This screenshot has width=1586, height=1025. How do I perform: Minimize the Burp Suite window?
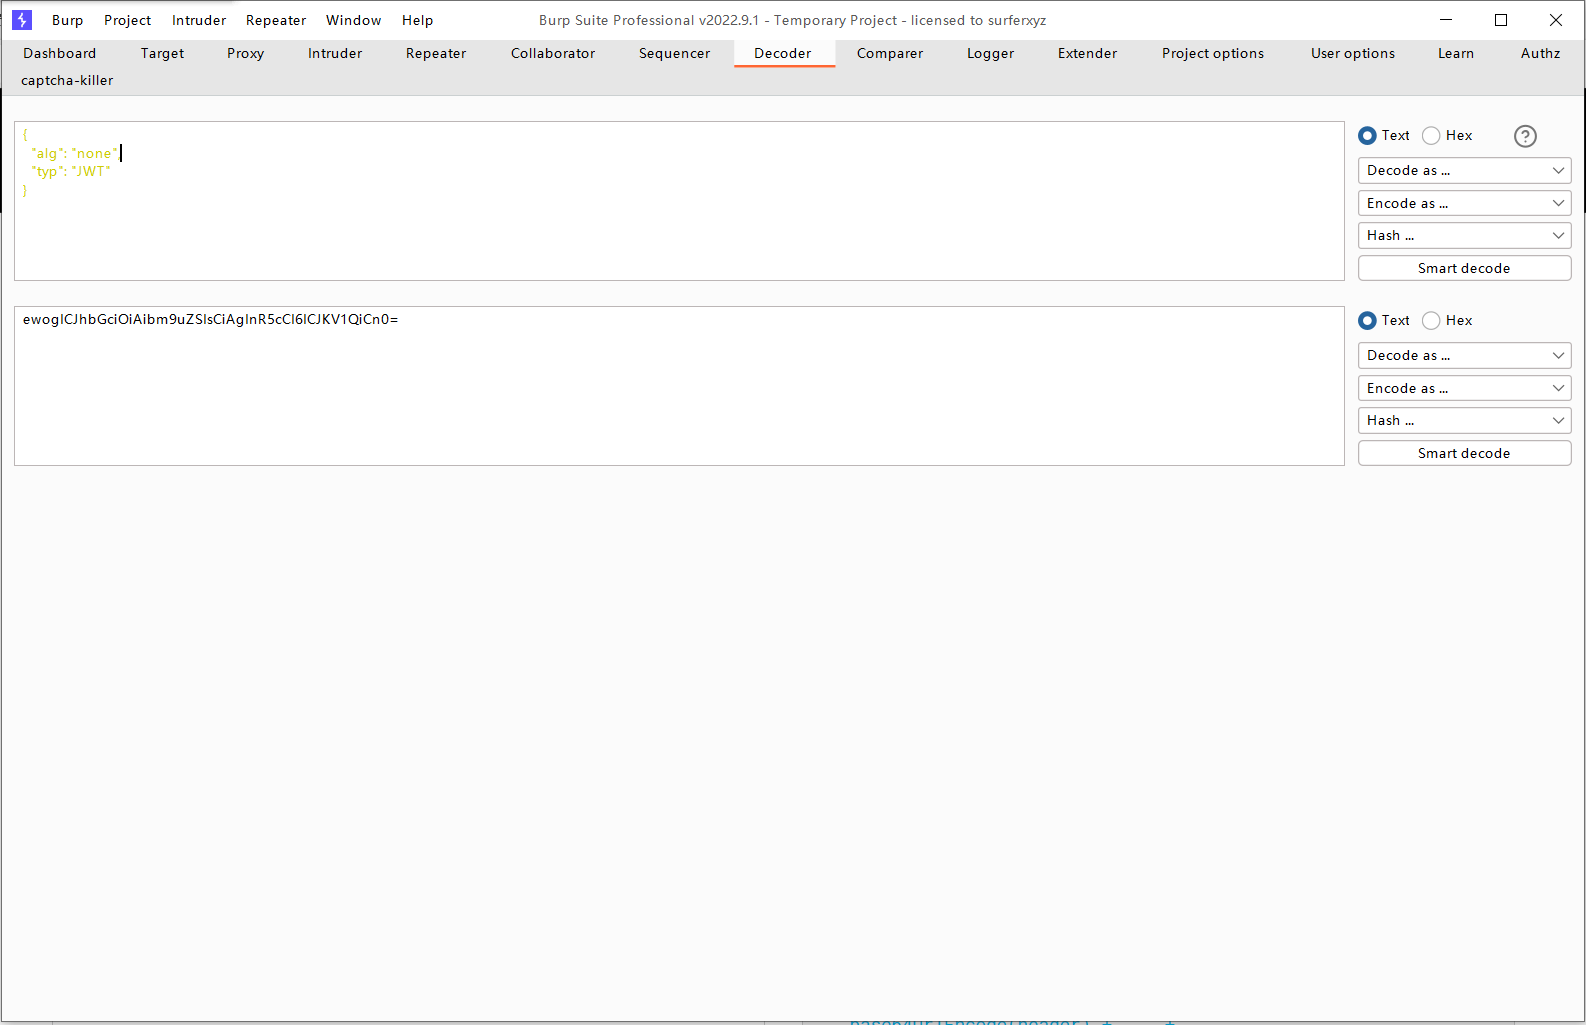(1446, 20)
